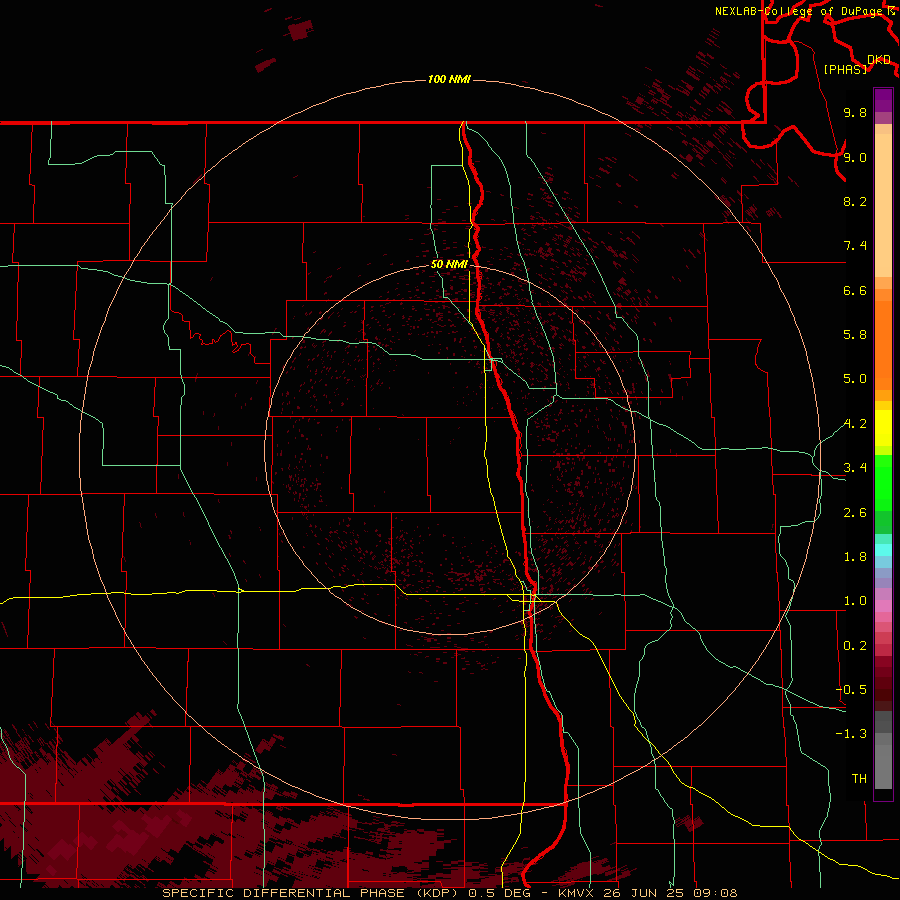
Task: Select the 4.2 scale value
Action: point(855,424)
